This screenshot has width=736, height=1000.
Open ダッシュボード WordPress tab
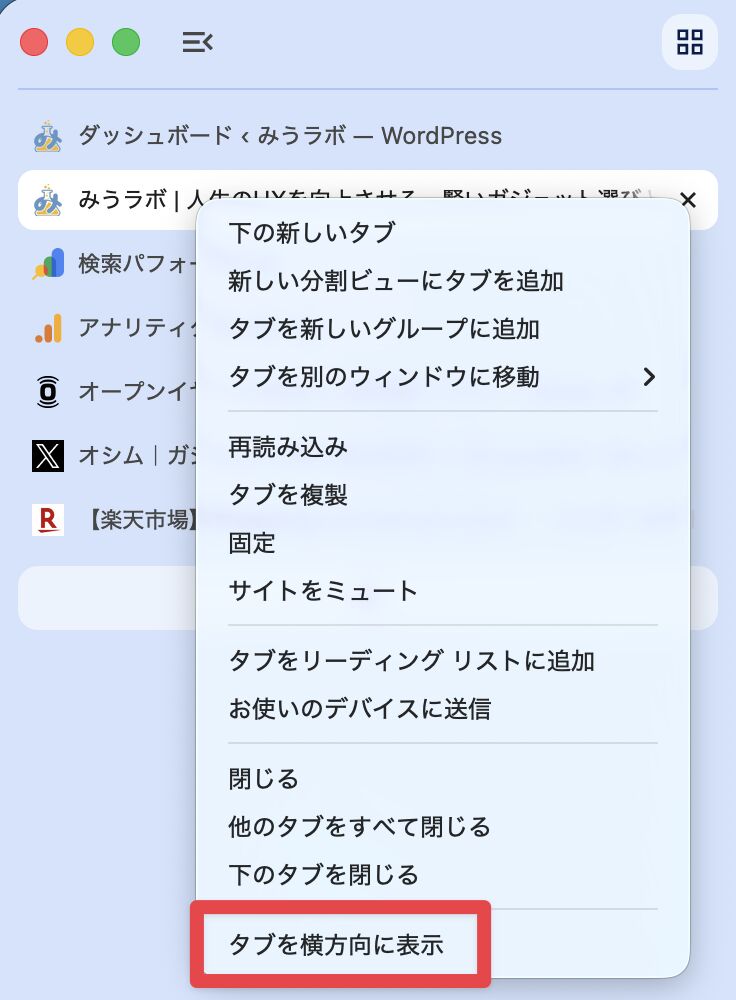[290, 136]
